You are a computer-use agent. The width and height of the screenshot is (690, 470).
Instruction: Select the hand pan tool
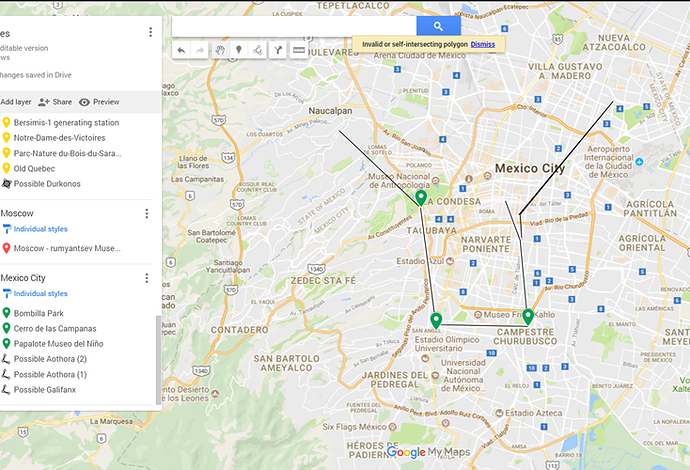(x=220, y=49)
